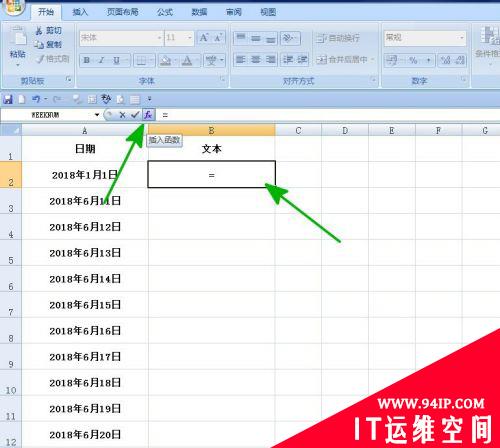Click the Save icon in quick toolbar
The height and width of the screenshot is (448, 500).
pyautogui.click(x=8, y=99)
